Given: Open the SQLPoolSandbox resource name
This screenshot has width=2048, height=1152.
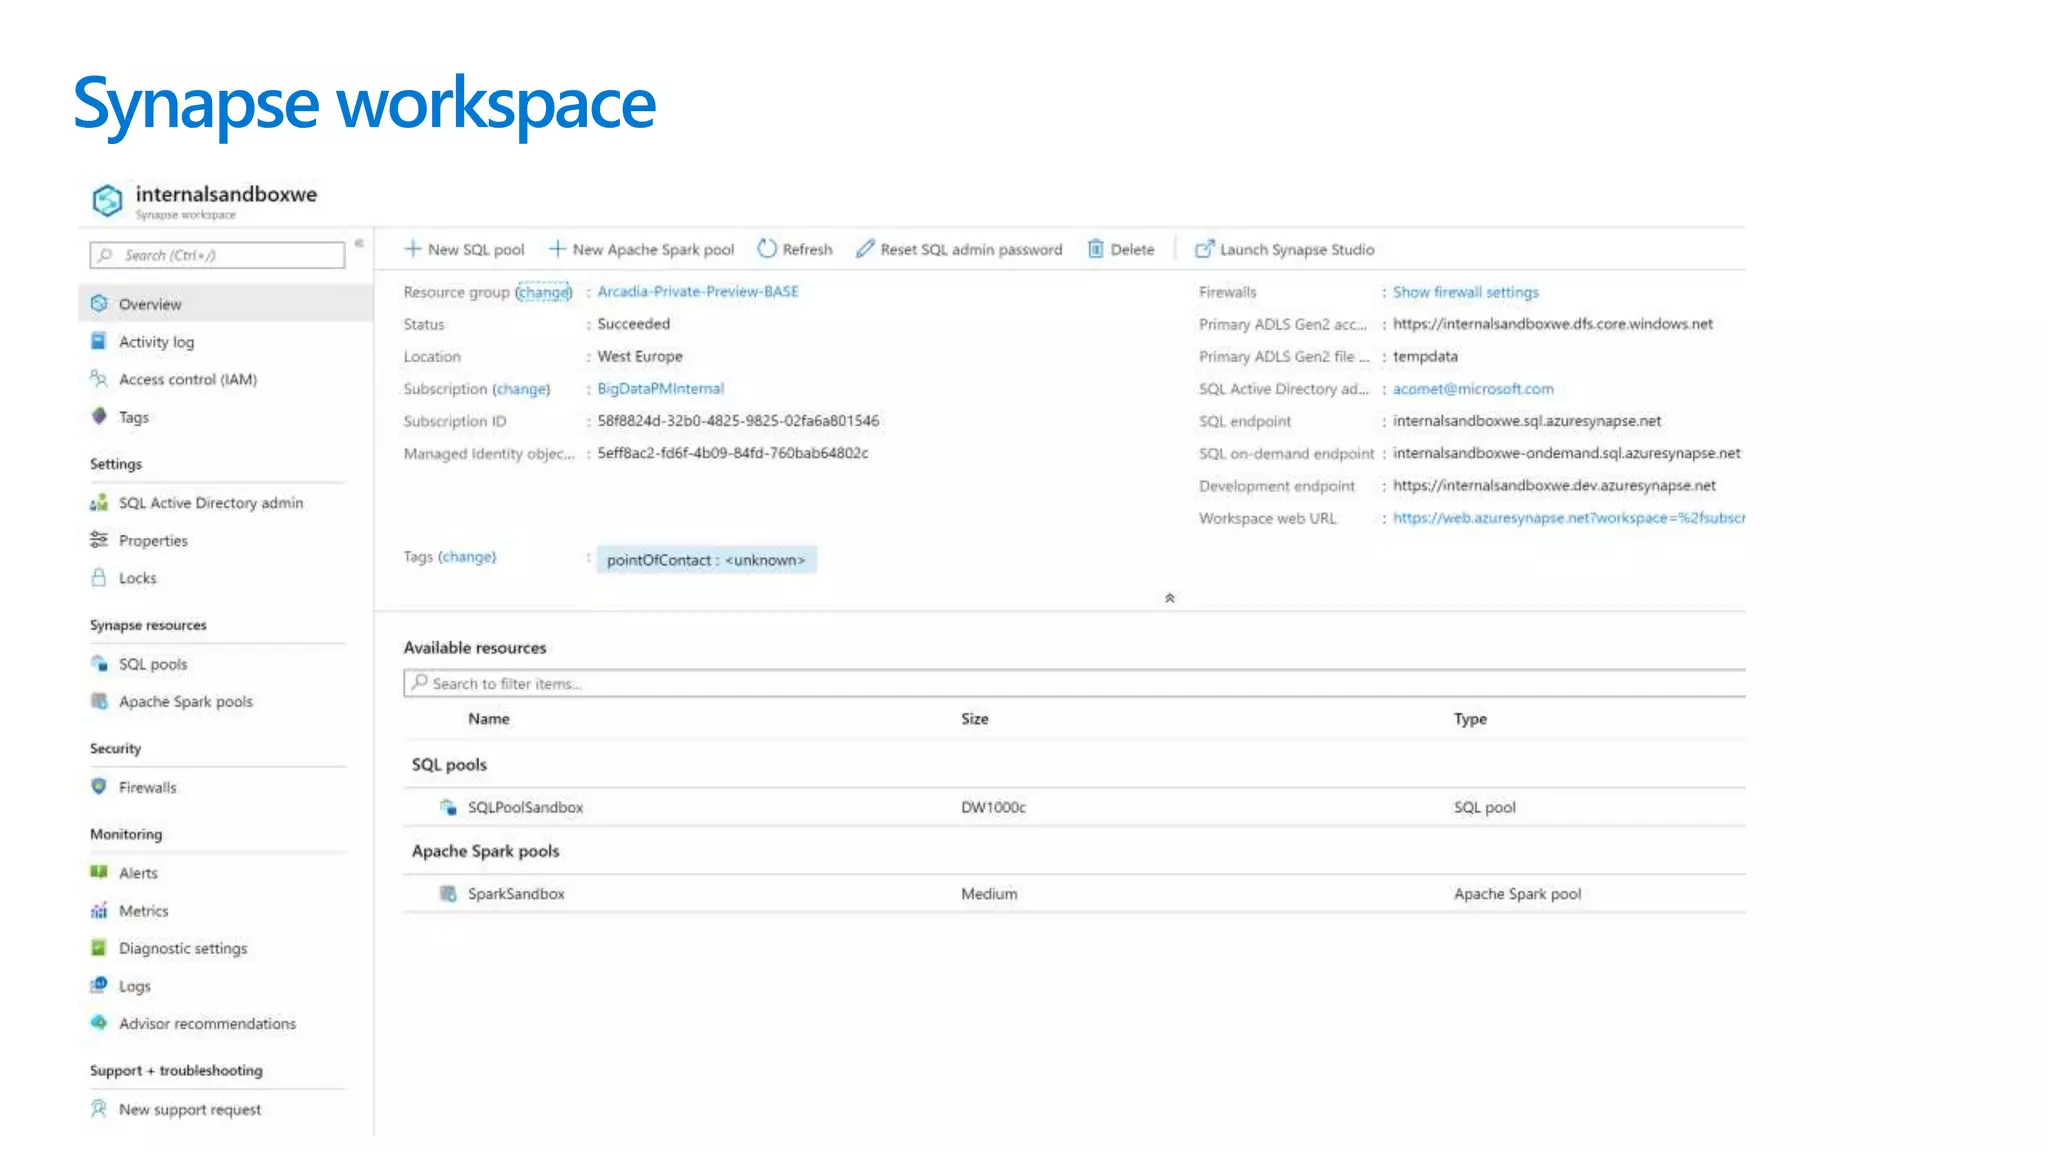Looking at the screenshot, I should [x=525, y=807].
